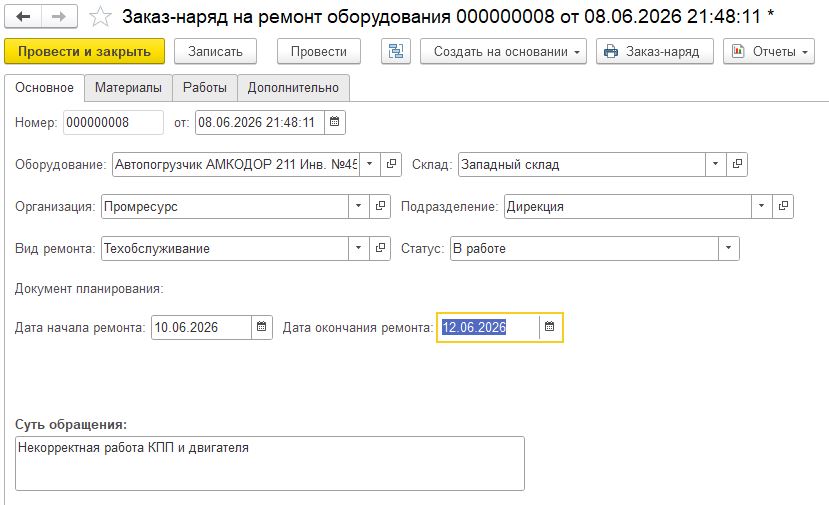This screenshot has height=505, width=829.
Task: Go forward with the right arrow button
Action: [59, 16]
